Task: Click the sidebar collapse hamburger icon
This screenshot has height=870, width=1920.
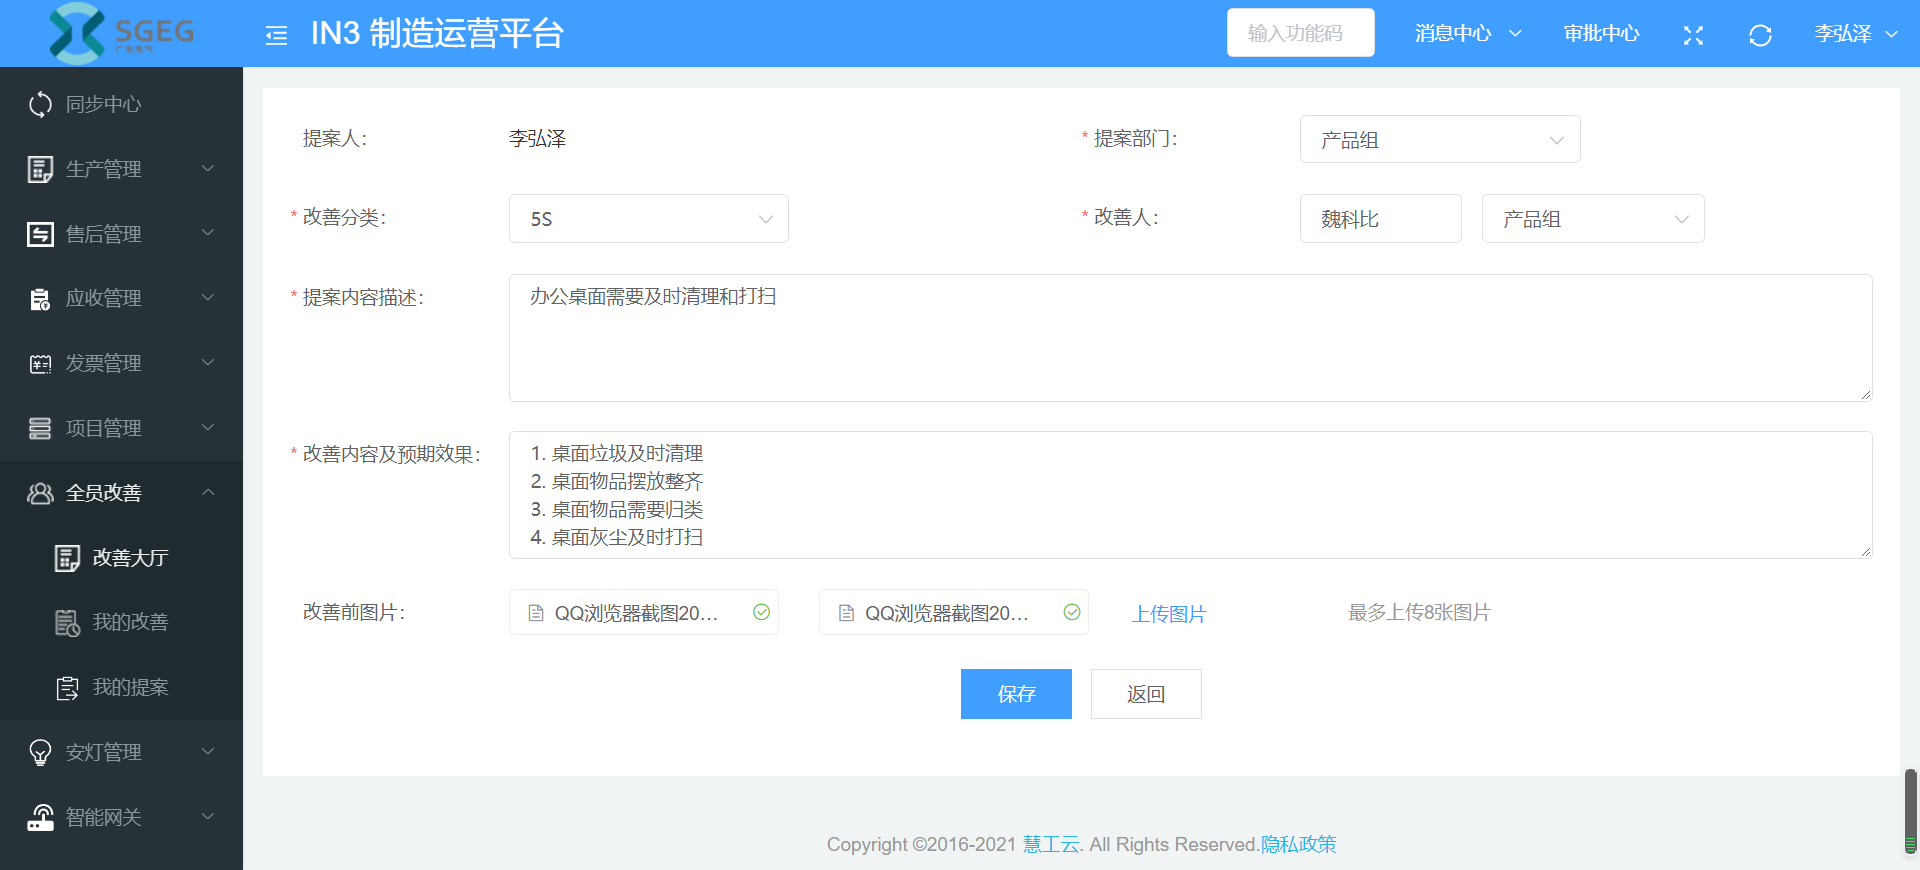Action: point(276,35)
